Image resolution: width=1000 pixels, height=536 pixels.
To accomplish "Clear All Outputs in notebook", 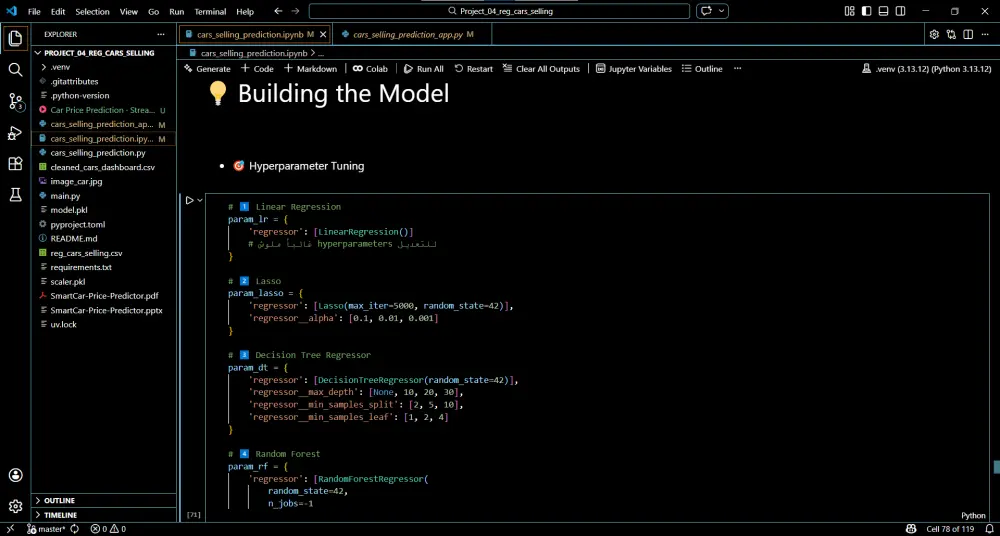I will pyautogui.click(x=541, y=69).
